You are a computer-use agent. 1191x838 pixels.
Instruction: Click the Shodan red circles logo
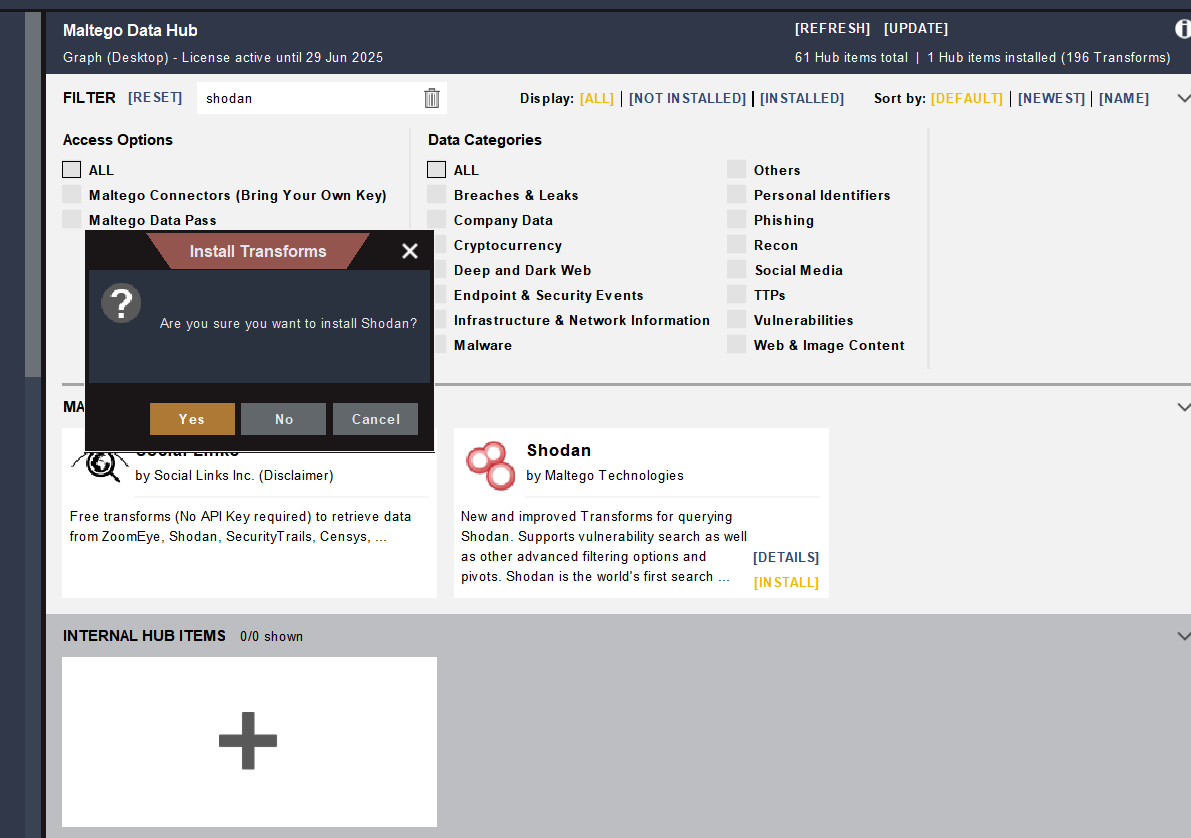tap(490, 466)
